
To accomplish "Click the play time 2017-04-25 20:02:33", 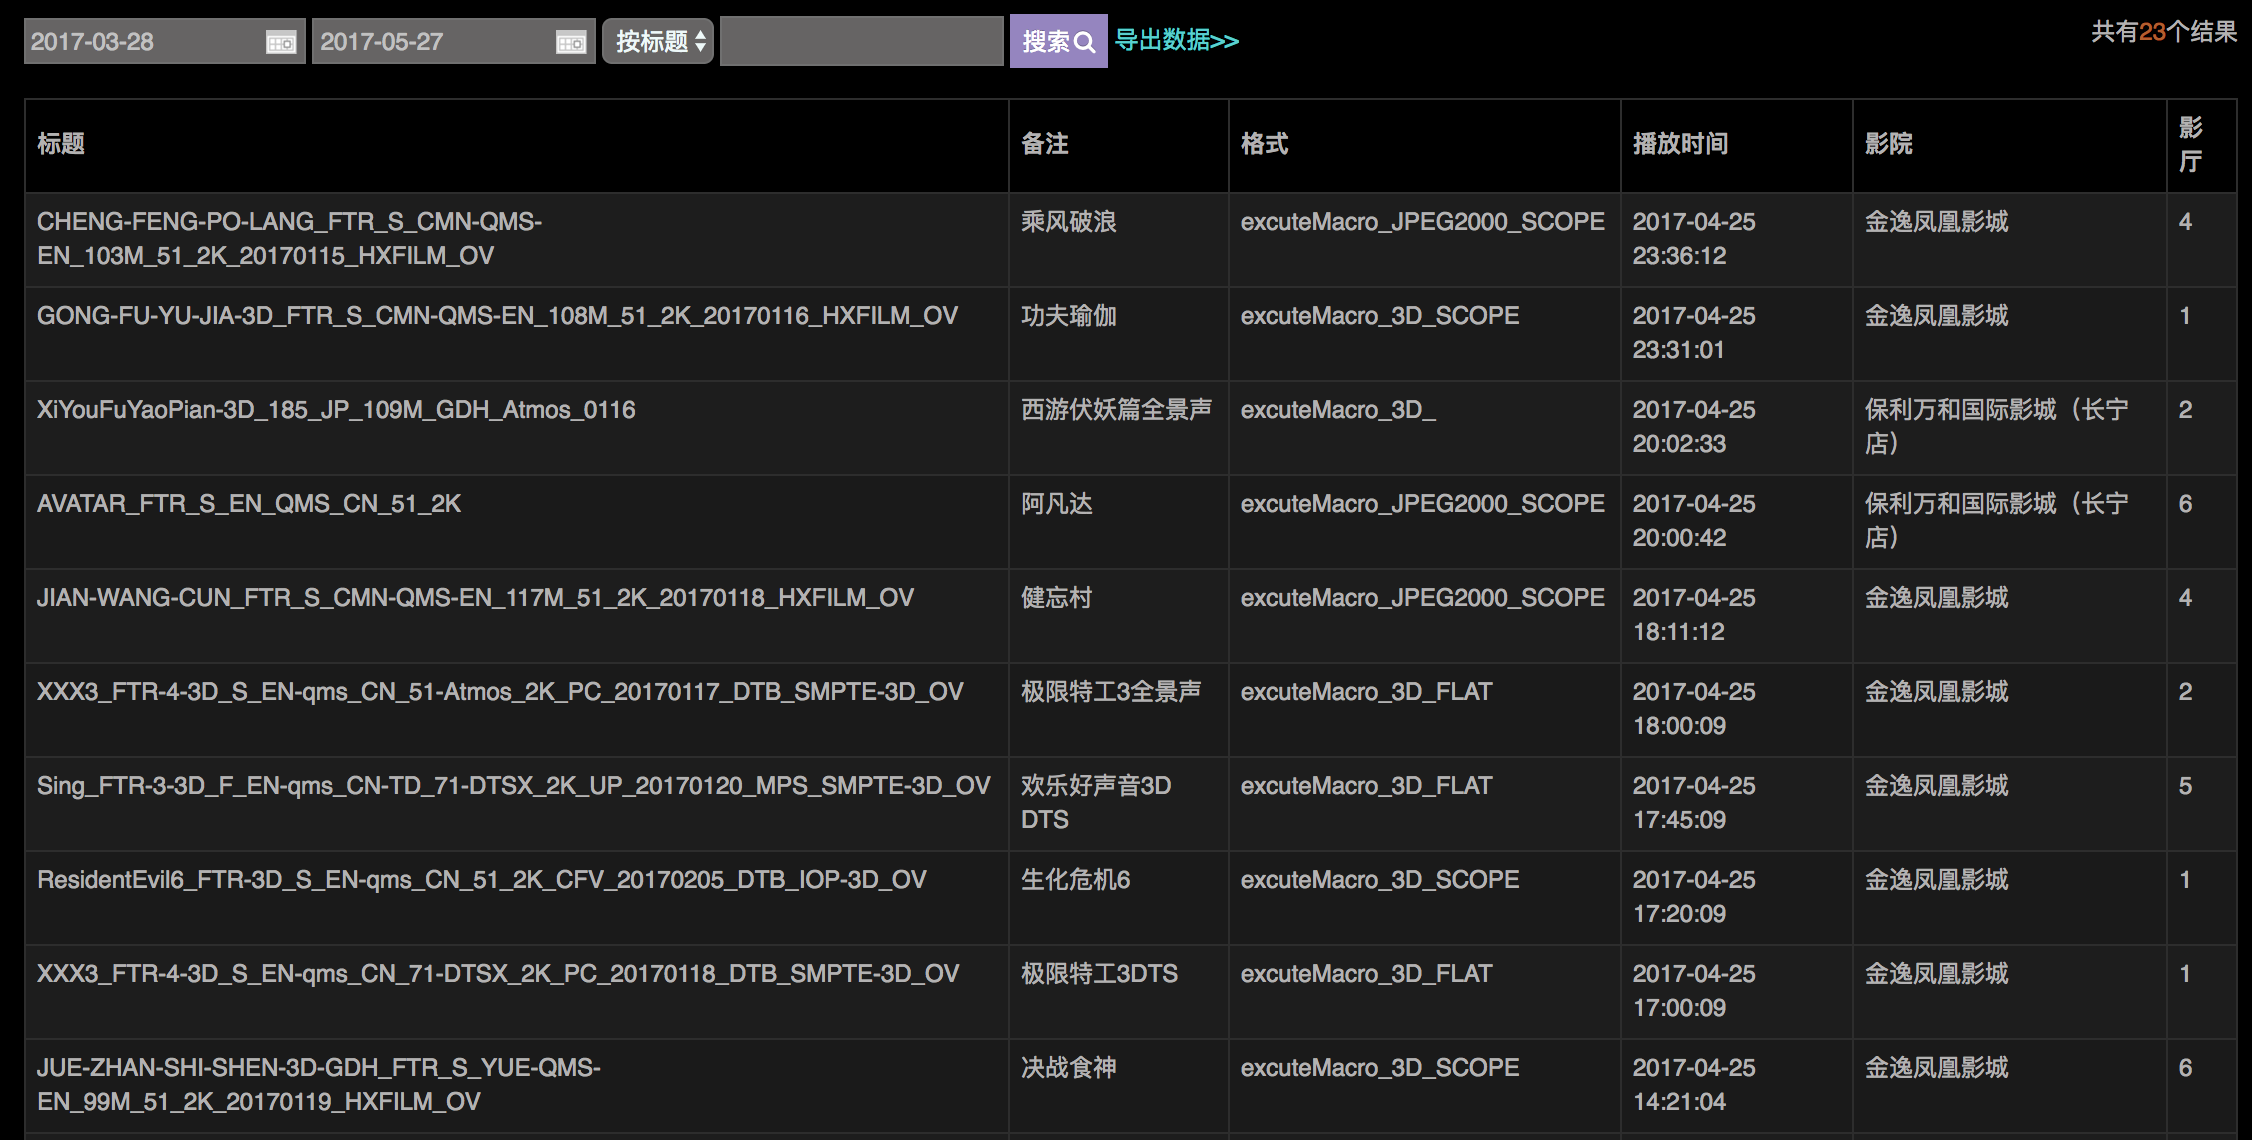I will (1694, 426).
